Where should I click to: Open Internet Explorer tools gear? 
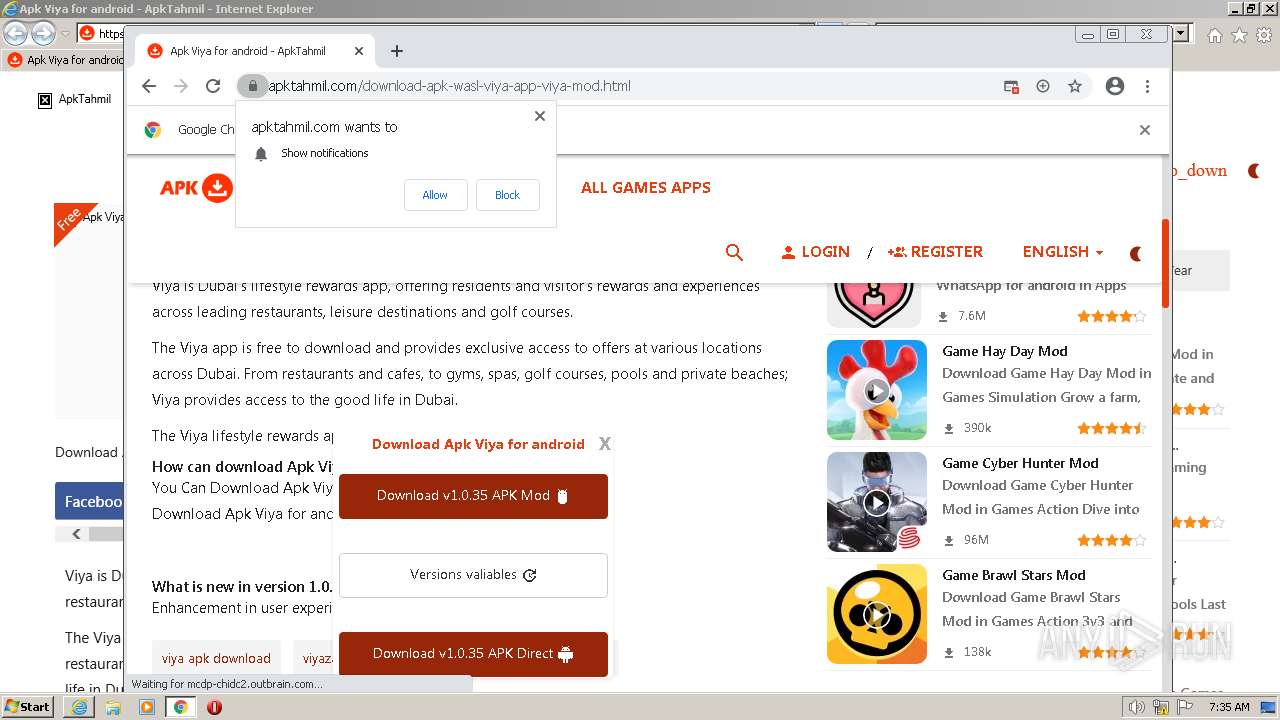tap(1264, 35)
